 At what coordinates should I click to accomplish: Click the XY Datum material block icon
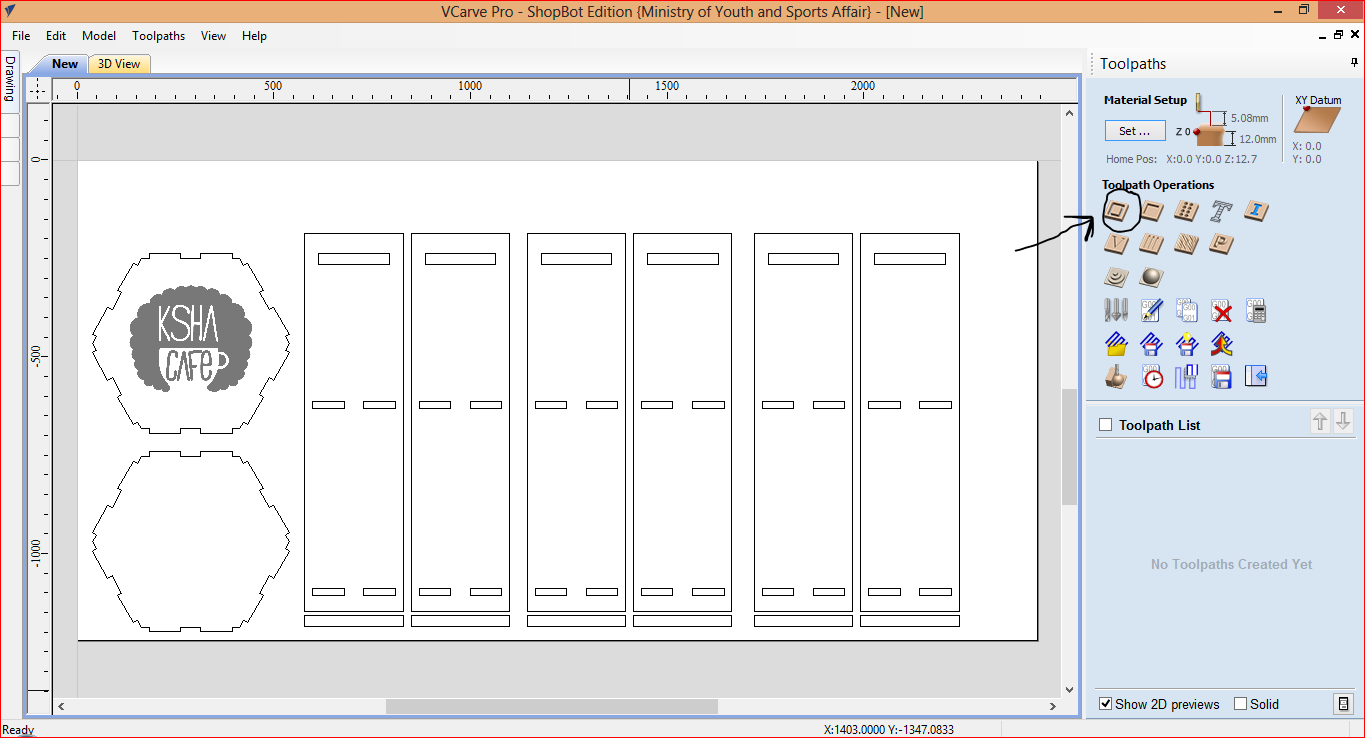pyautogui.click(x=1316, y=121)
